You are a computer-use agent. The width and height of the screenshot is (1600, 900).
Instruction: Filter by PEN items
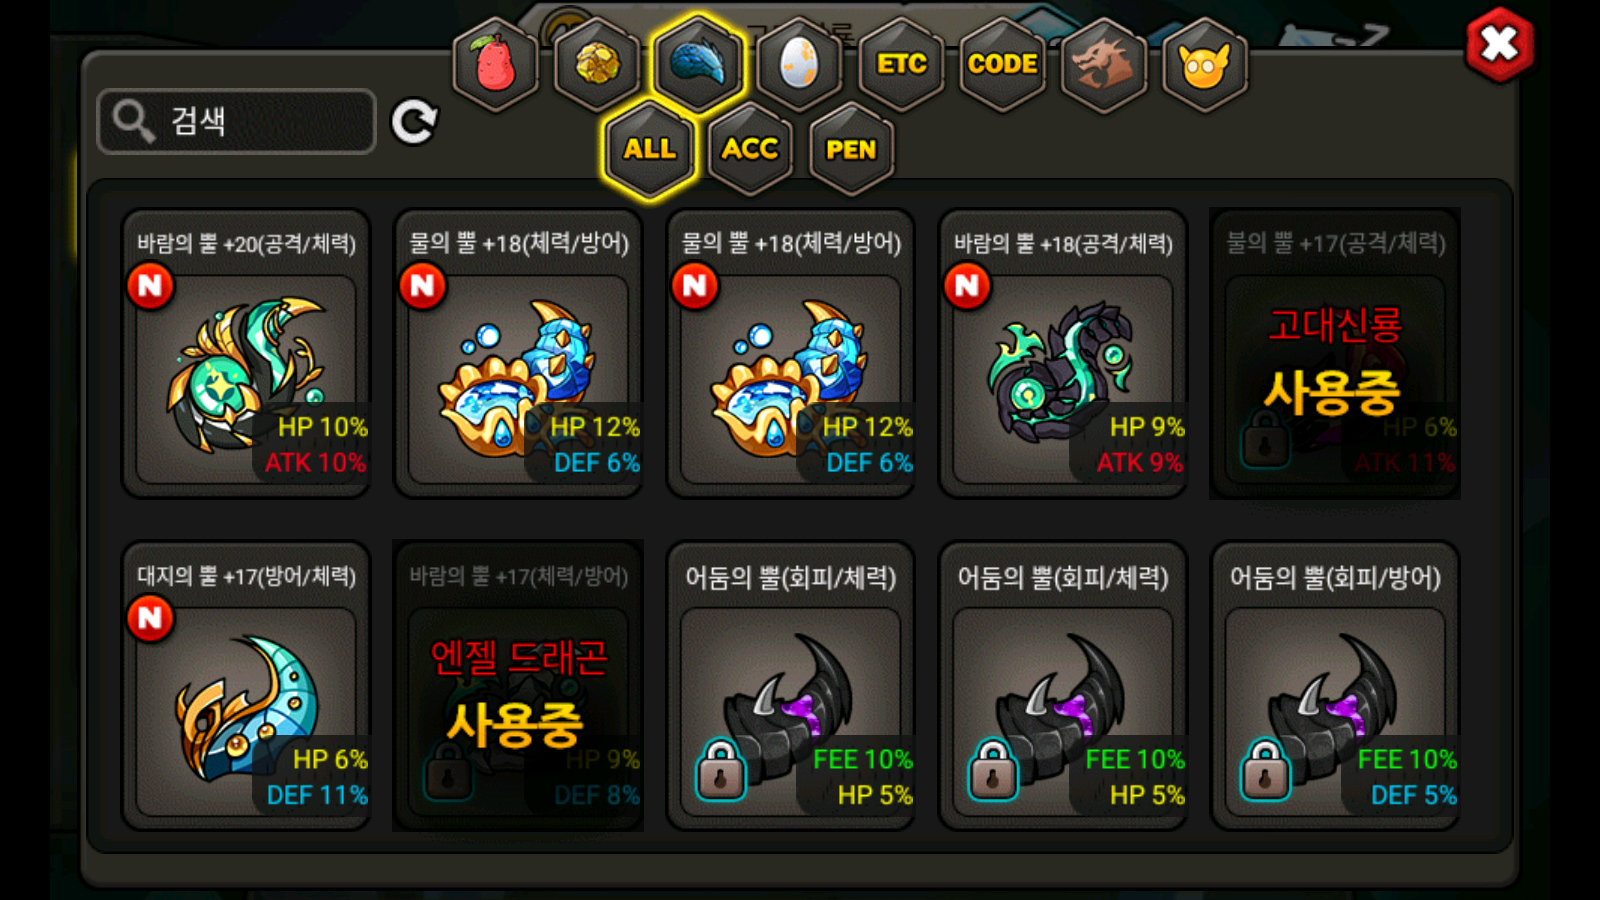coord(851,149)
